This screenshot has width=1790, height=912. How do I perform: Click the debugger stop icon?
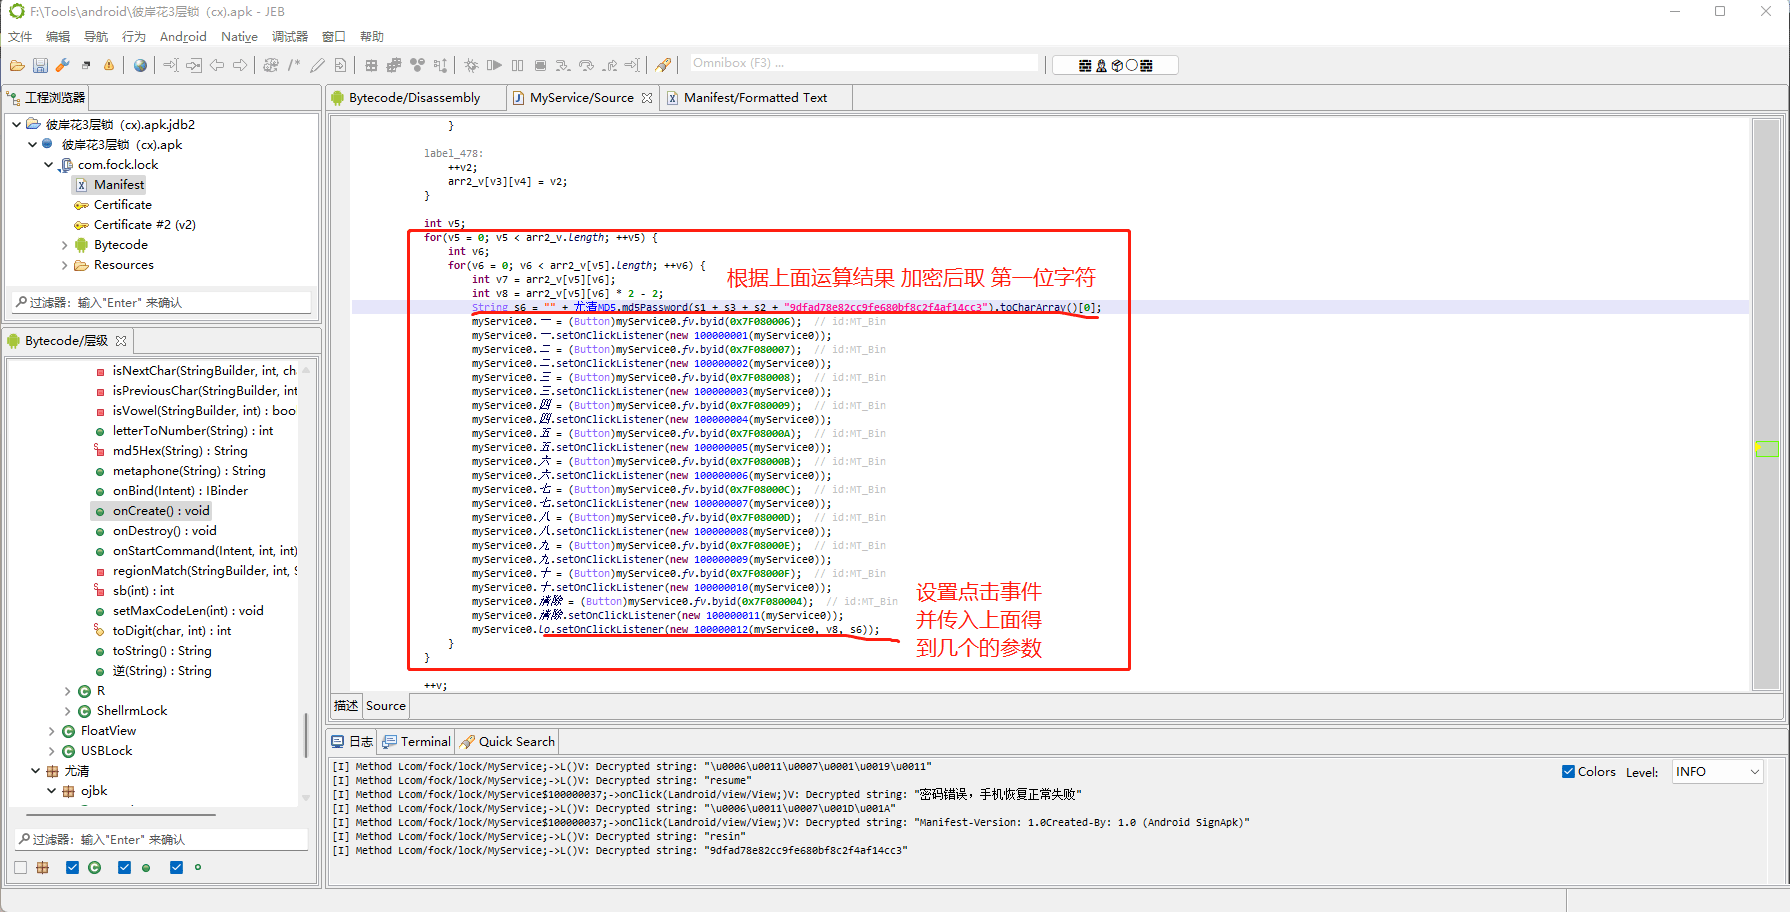point(540,65)
